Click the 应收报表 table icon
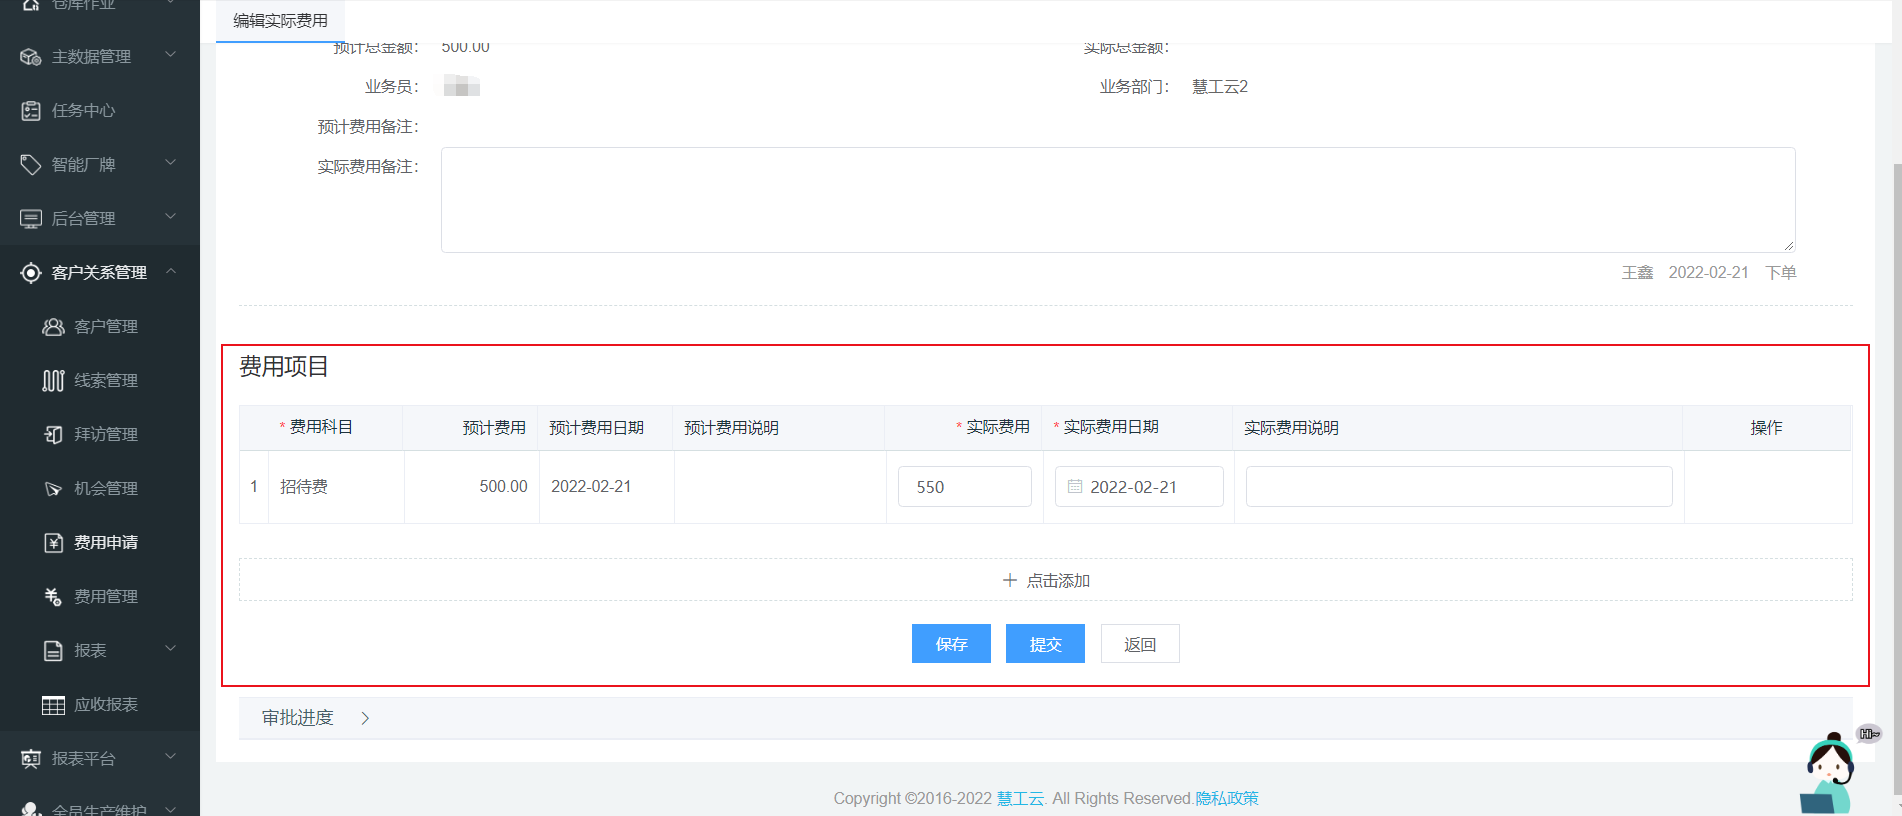Image resolution: width=1902 pixels, height=816 pixels. pos(53,705)
